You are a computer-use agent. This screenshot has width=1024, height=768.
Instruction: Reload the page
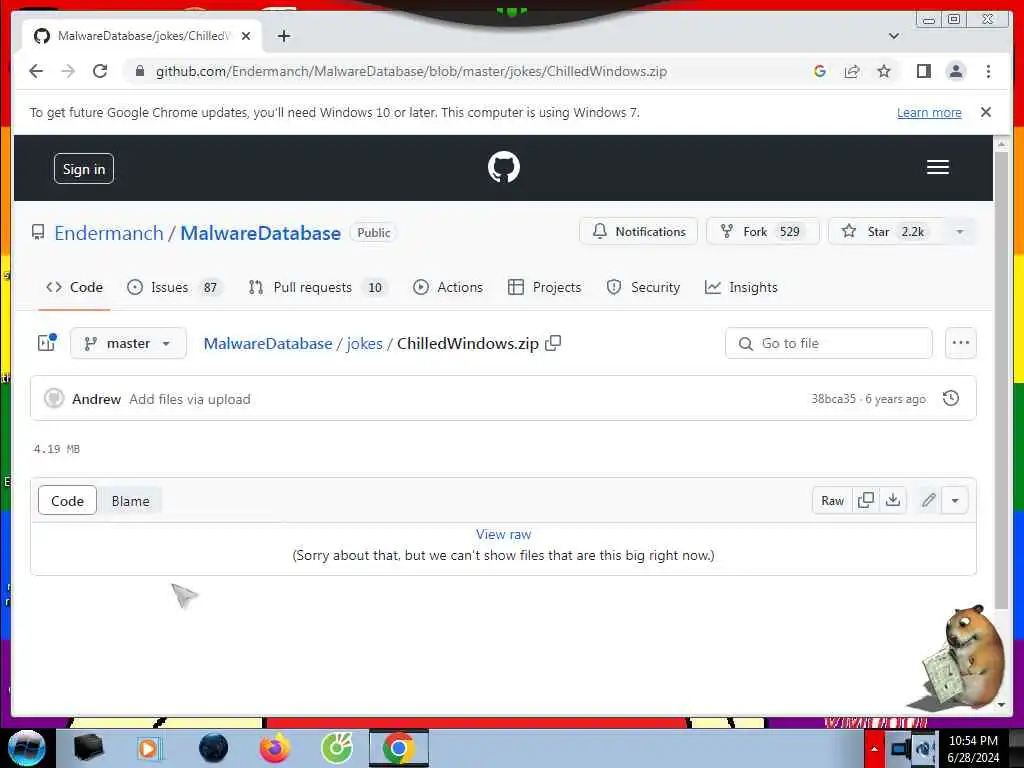(x=100, y=71)
